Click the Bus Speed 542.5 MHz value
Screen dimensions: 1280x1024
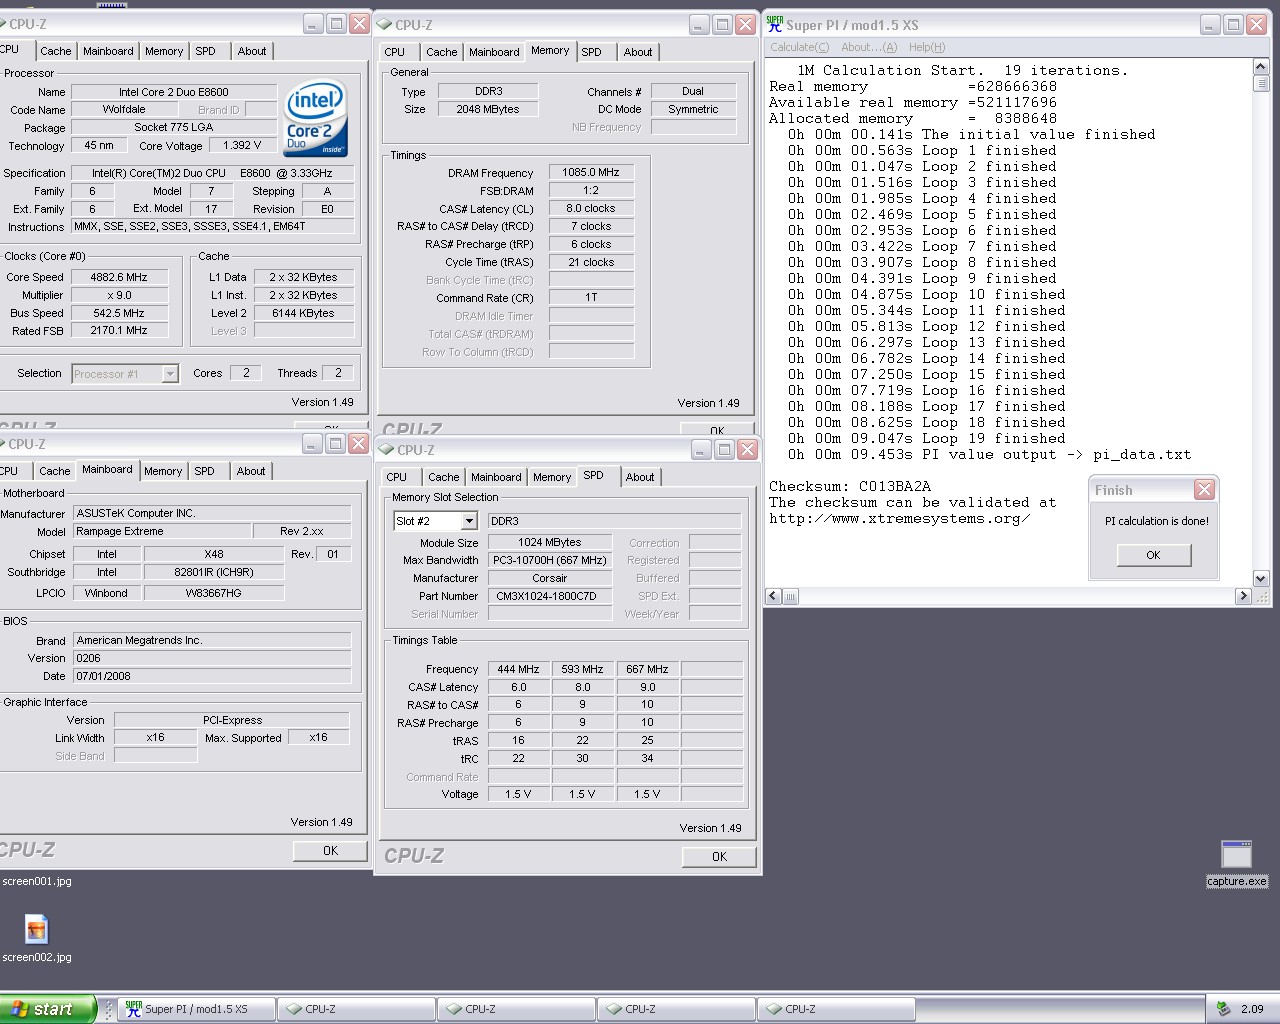point(119,313)
